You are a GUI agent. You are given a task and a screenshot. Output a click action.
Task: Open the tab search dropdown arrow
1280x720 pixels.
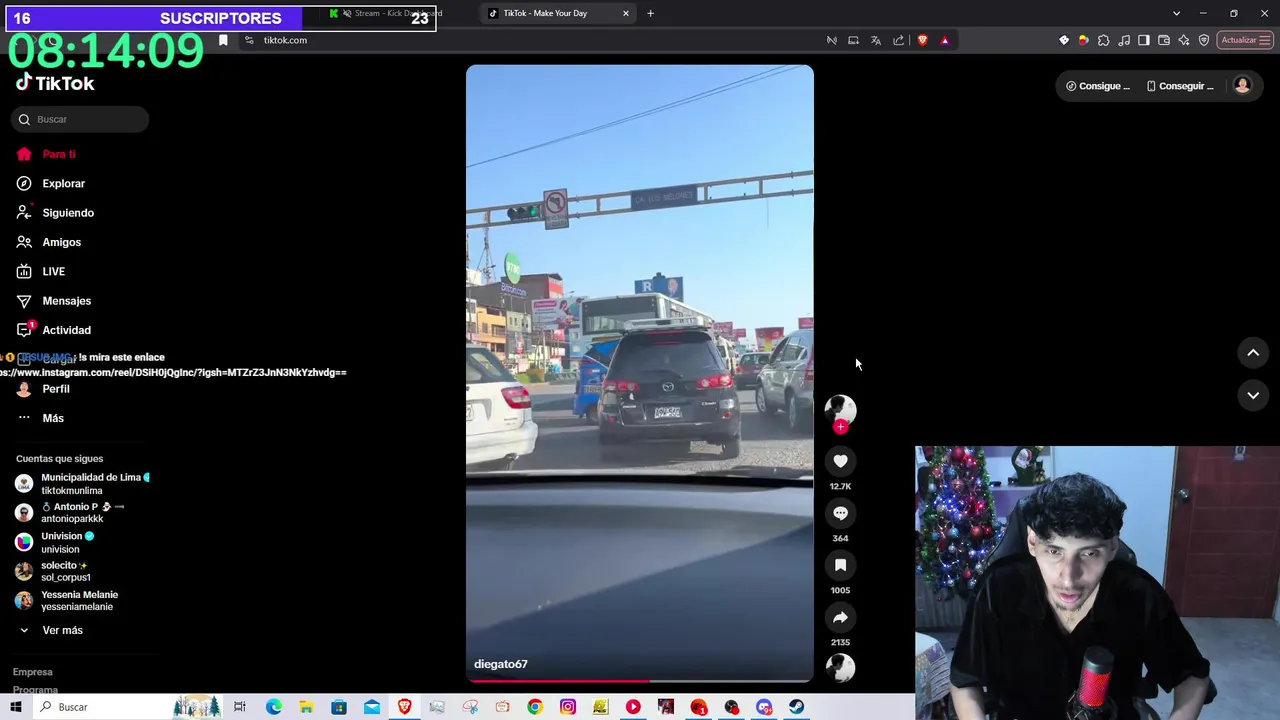pyautogui.click(x=1176, y=13)
